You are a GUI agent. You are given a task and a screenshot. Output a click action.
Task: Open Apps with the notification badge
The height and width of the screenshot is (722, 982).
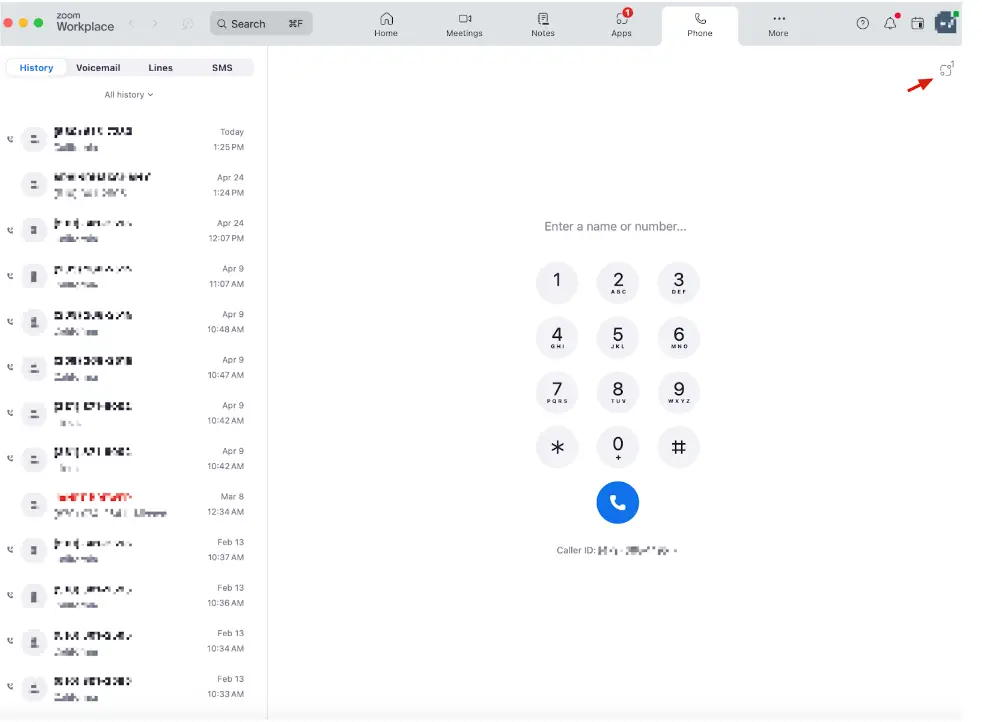tap(621, 22)
